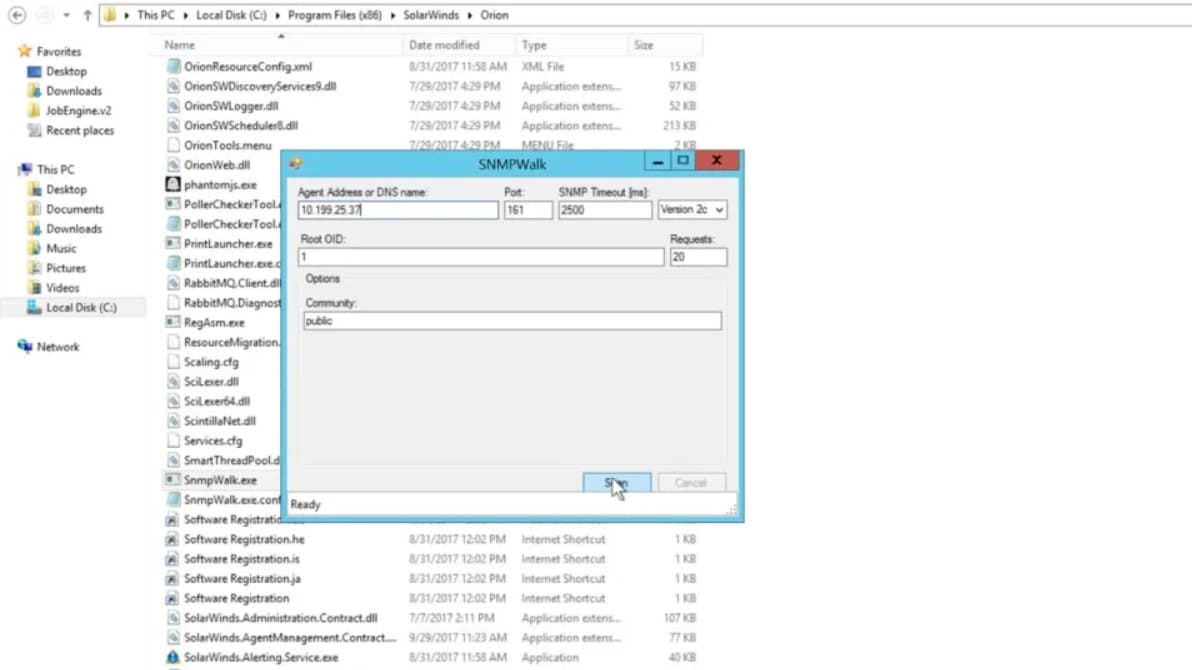Open JobEngine.v2 favorite folder

point(78,110)
